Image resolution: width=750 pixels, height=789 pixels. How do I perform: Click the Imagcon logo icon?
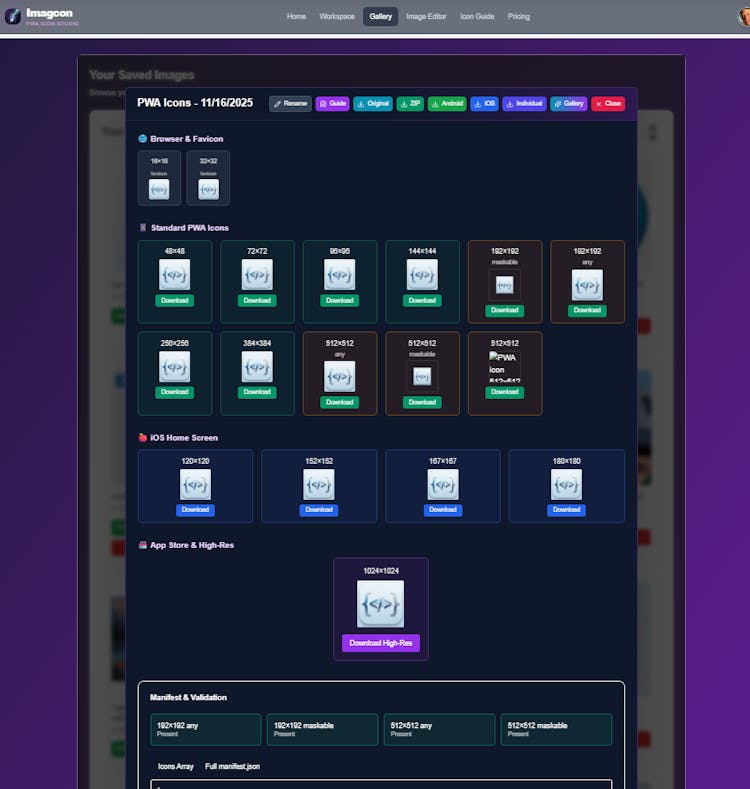point(13,16)
